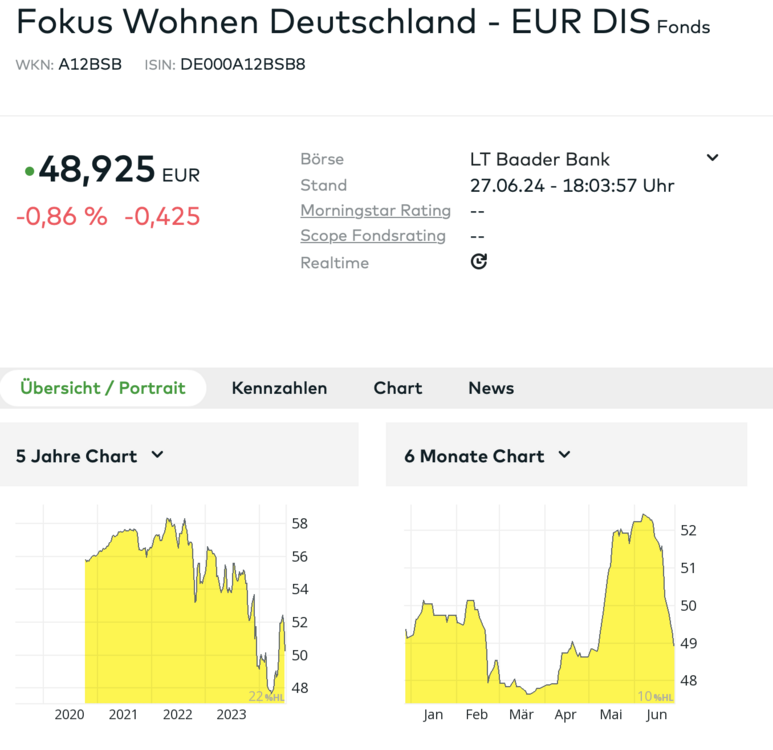
Task: Open the Morningstar Rating link
Action: (x=375, y=211)
